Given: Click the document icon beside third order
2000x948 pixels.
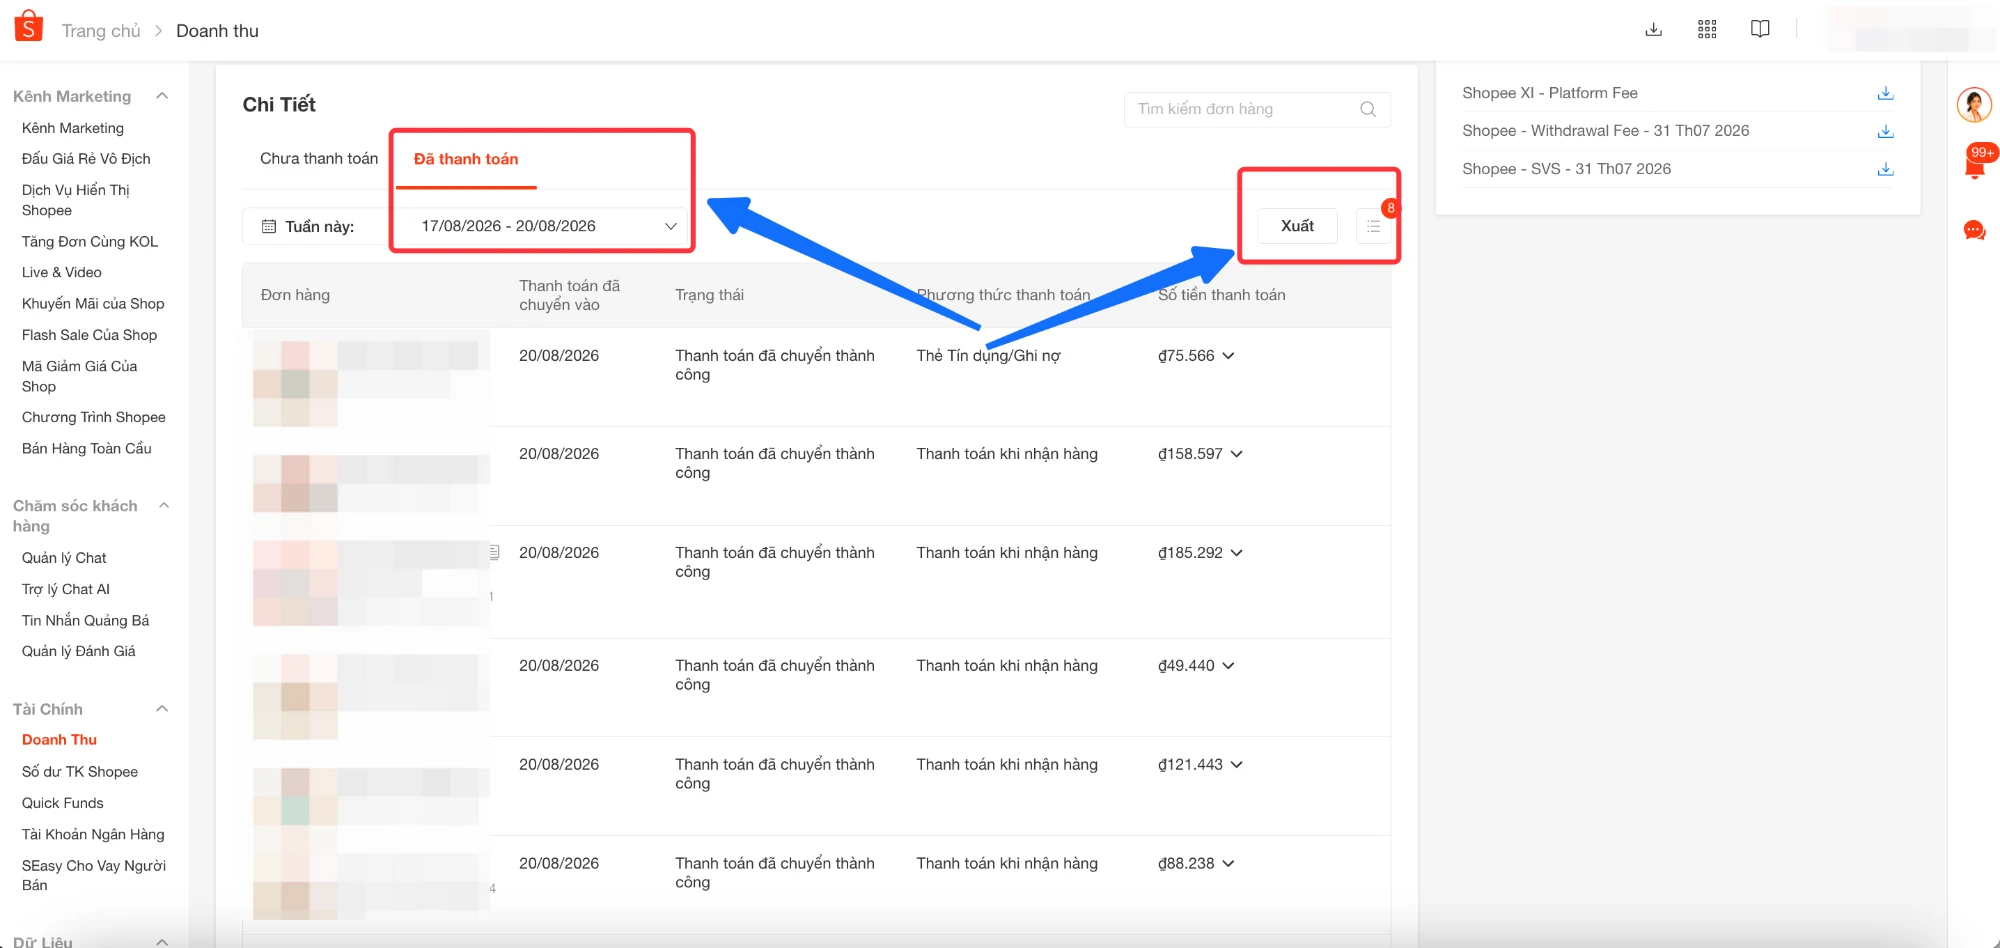Looking at the screenshot, I should tap(494, 552).
